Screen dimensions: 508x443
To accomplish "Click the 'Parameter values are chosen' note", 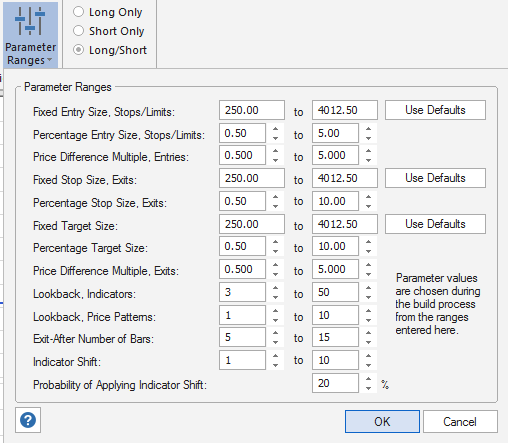I will (438, 304).
